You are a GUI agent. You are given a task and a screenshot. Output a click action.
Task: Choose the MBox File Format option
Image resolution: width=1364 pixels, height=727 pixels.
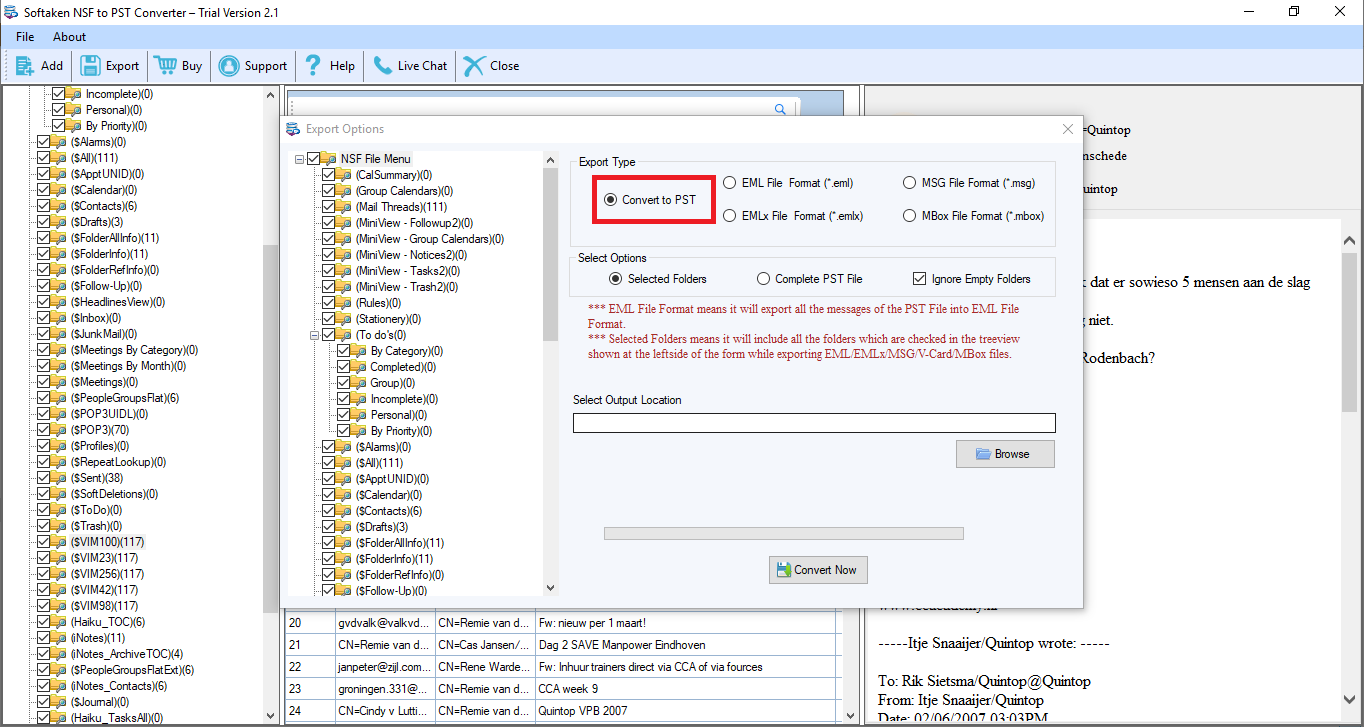909,215
